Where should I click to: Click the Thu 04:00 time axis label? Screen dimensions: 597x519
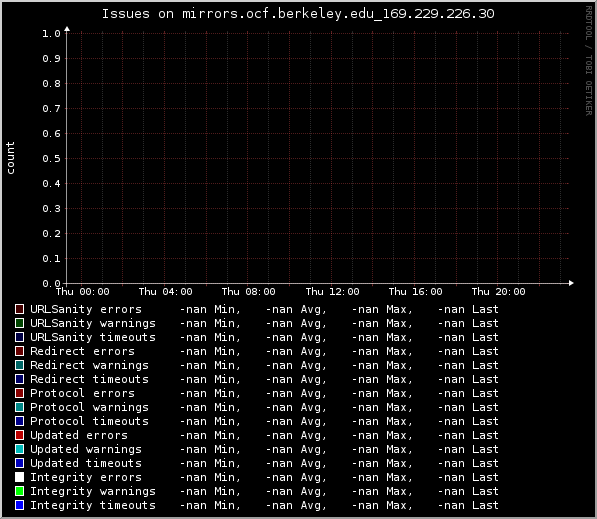(x=166, y=292)
